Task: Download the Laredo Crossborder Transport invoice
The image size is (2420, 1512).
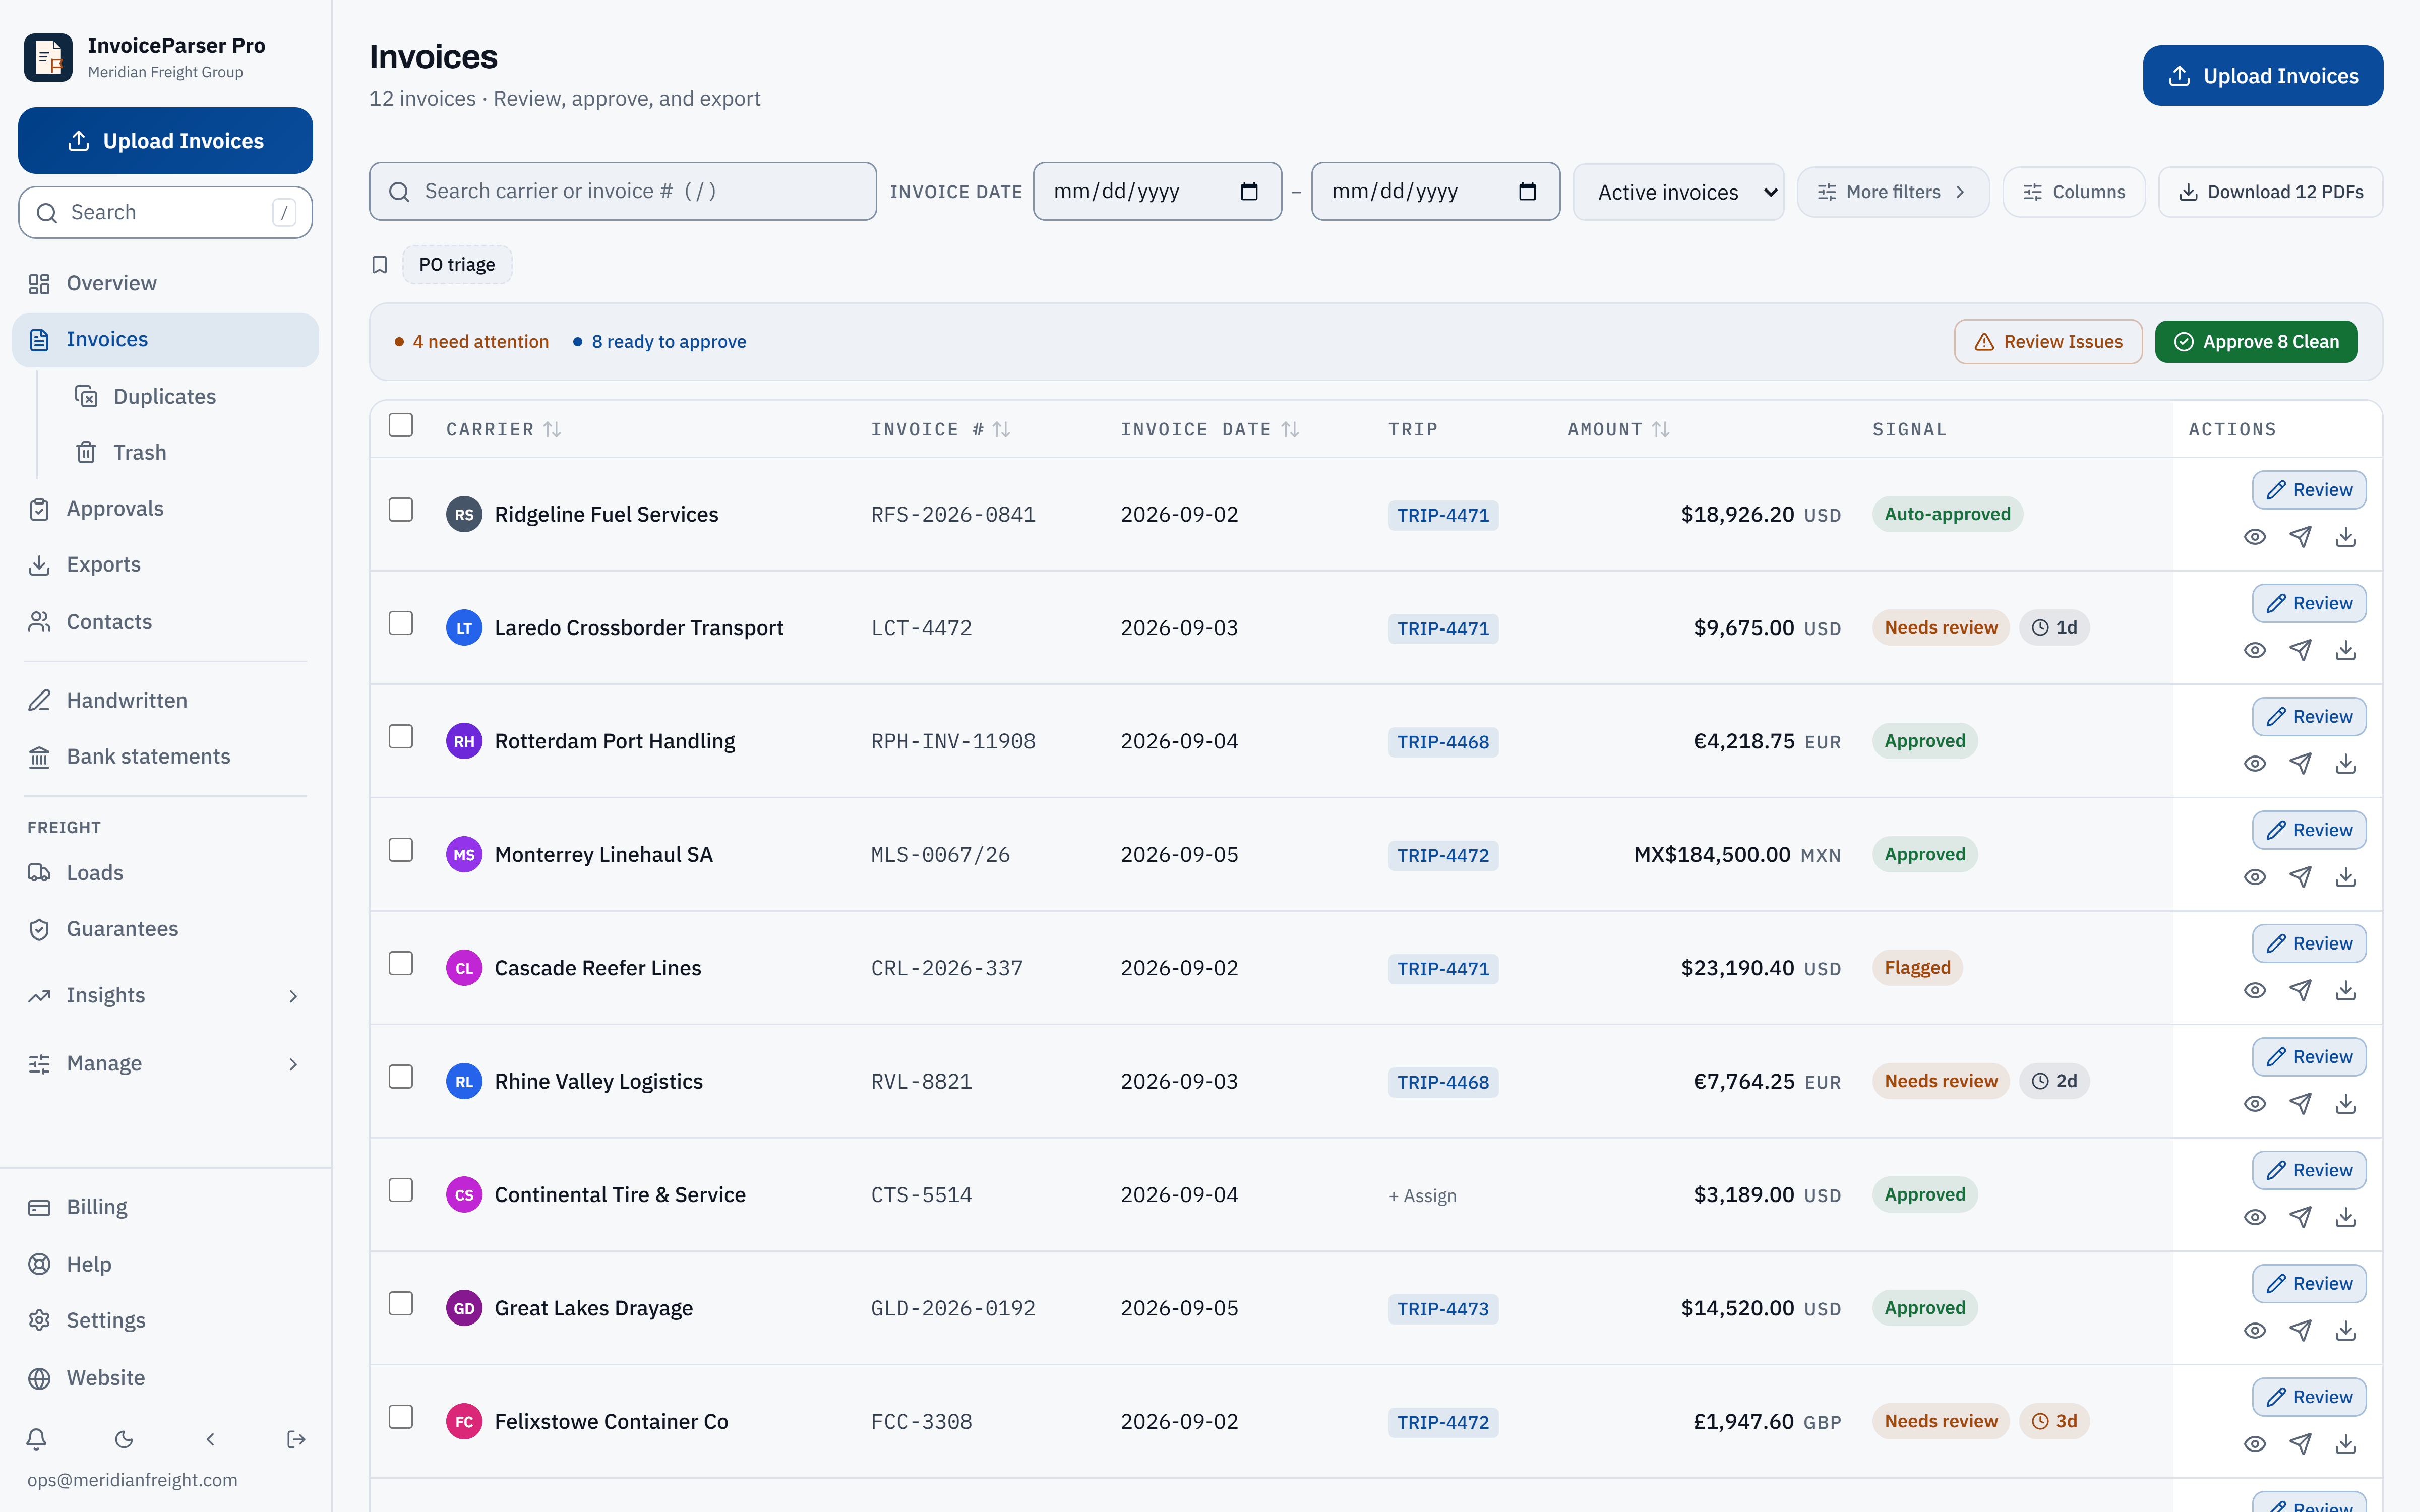Action: pos(2345,650)
